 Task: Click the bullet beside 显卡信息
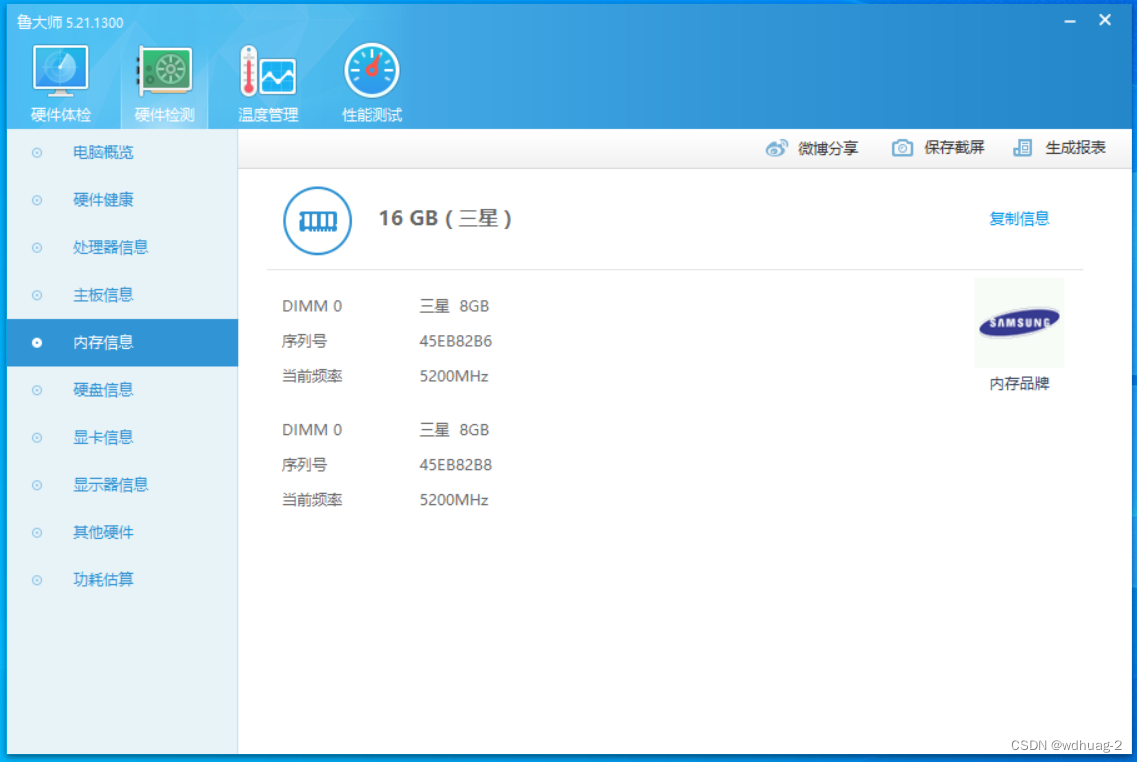(37, 437)
